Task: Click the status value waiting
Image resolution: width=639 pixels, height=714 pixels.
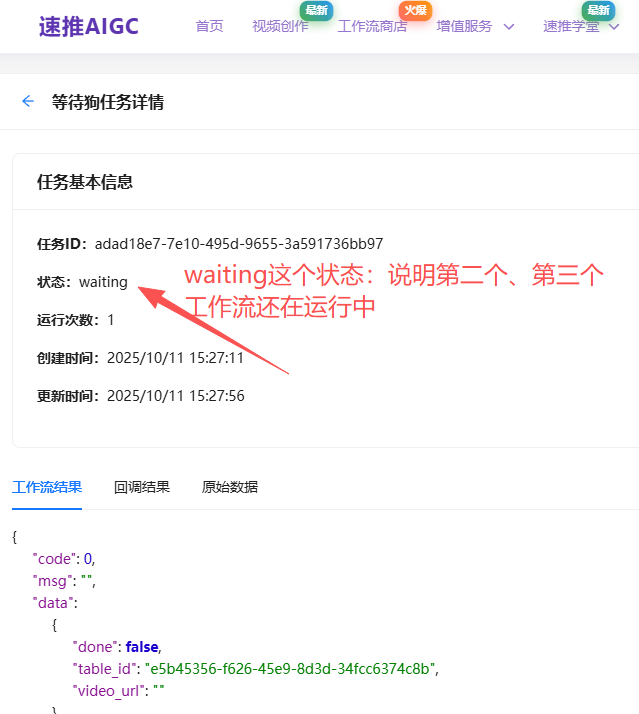Action: click(103, 282)
